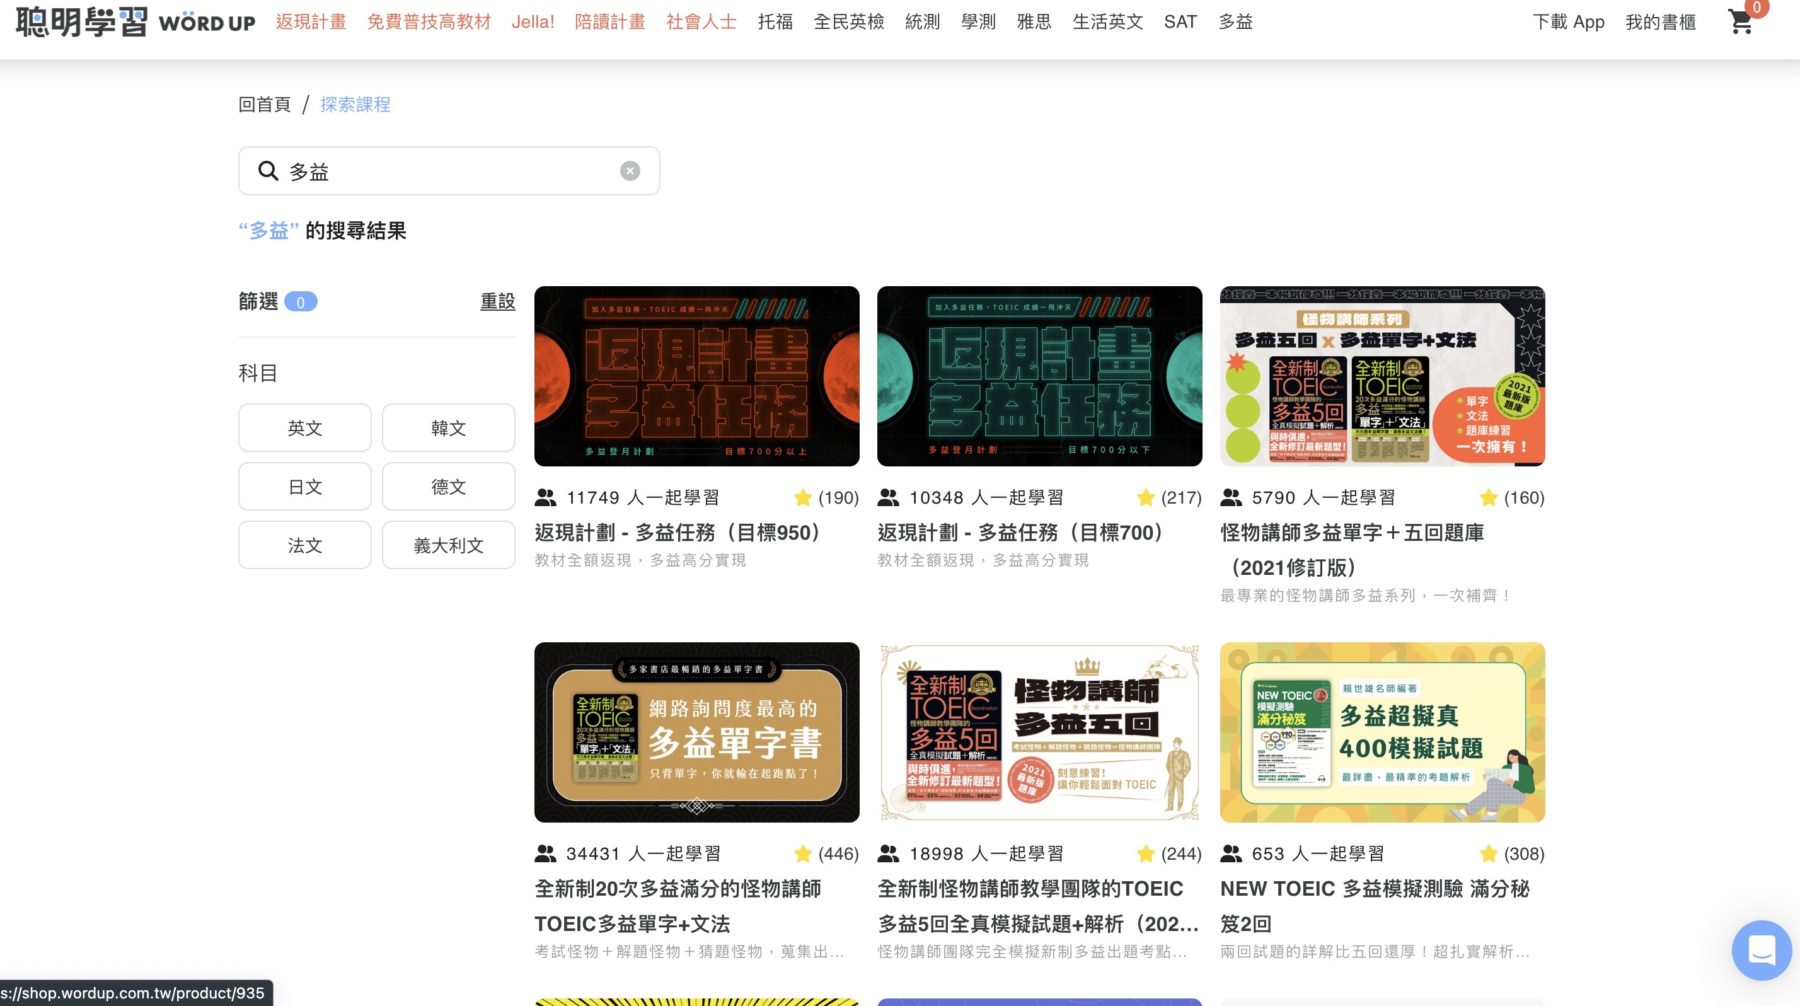Image resolution: width=1800 pixels, height=1006 pixels.
Task: Clear the search field with the X icon
Action: pos(630,171)
